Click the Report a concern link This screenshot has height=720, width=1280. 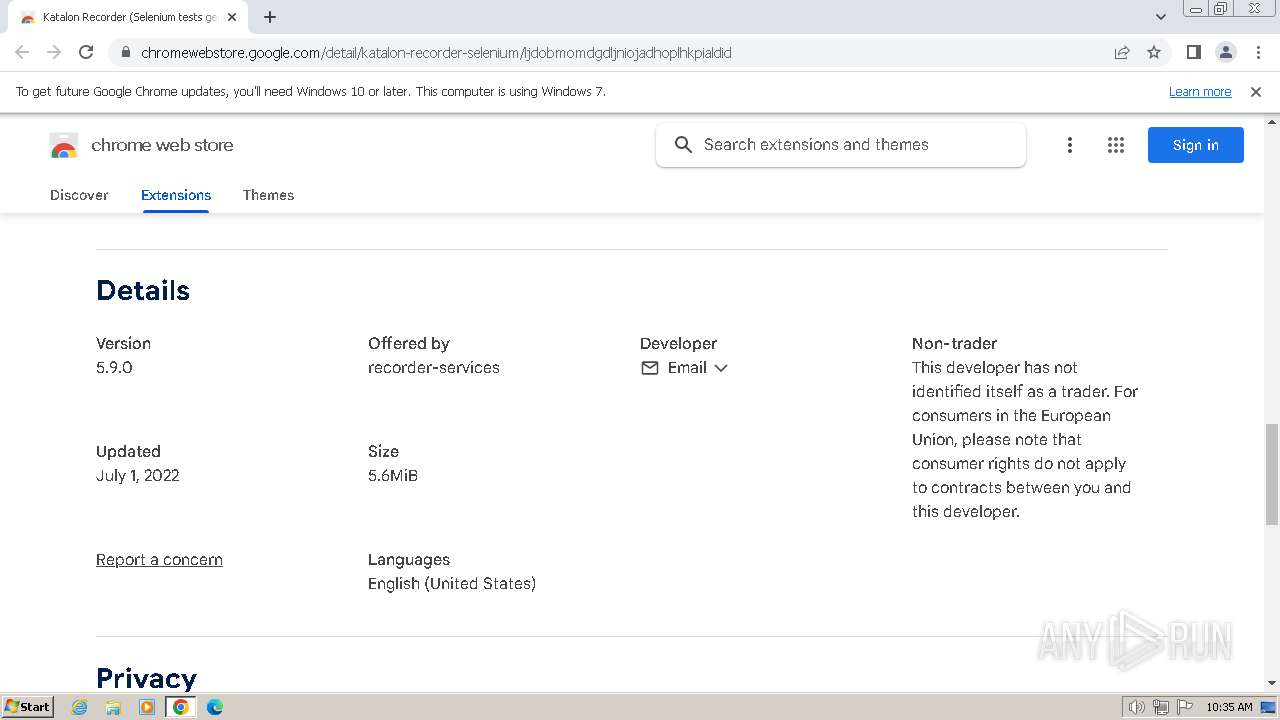(159, 560)
